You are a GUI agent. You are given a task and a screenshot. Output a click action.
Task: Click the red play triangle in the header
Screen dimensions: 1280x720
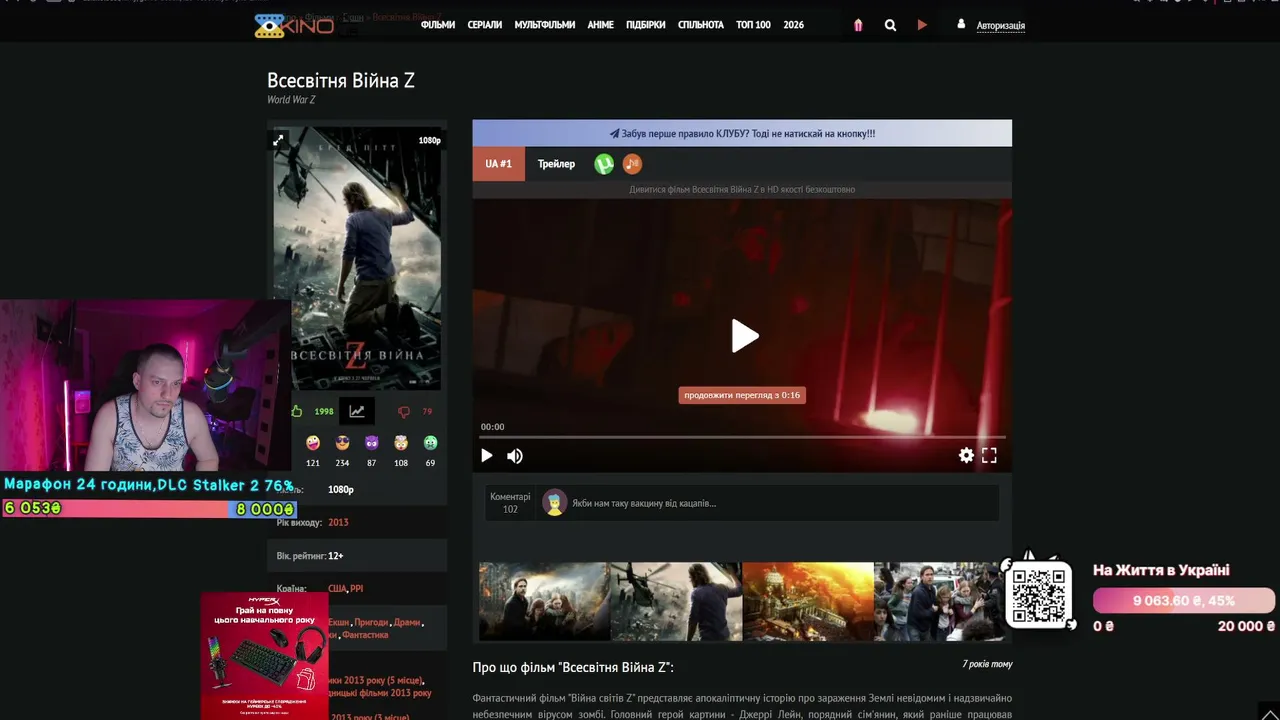(x=922, y=25)
